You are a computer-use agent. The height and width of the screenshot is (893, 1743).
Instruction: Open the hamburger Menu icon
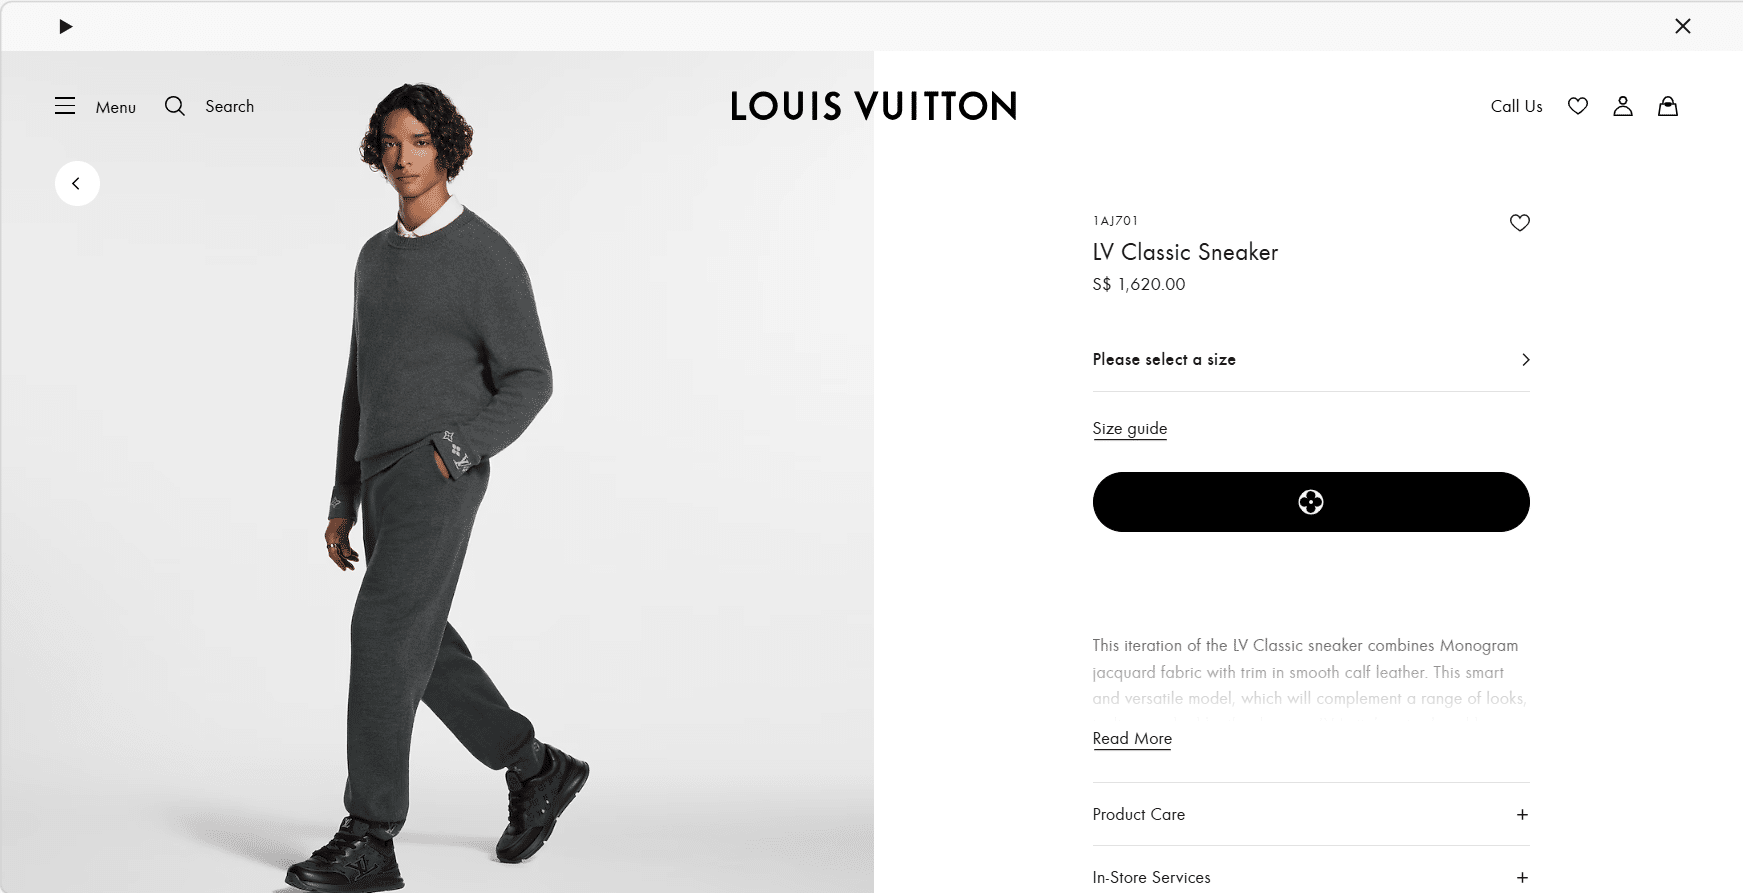click(65, 106)
